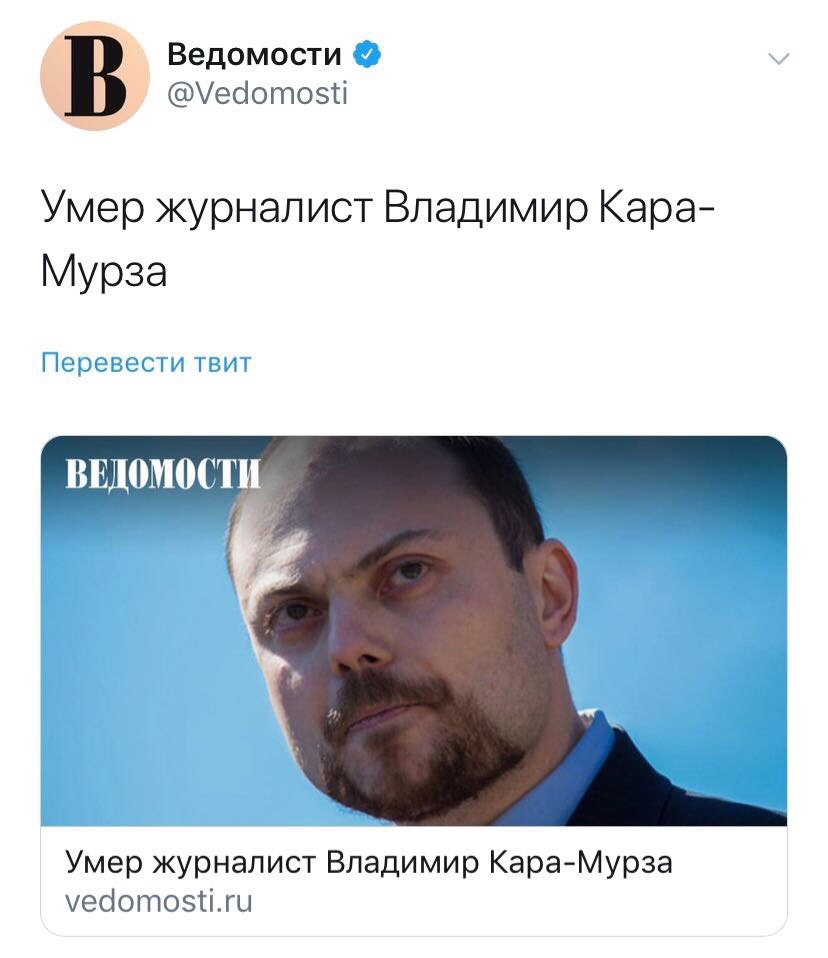The width and height of the screenshot is (828, 958).
Task: Open the Ведомости round profile avatar
Action: click(x=95, y=76)
